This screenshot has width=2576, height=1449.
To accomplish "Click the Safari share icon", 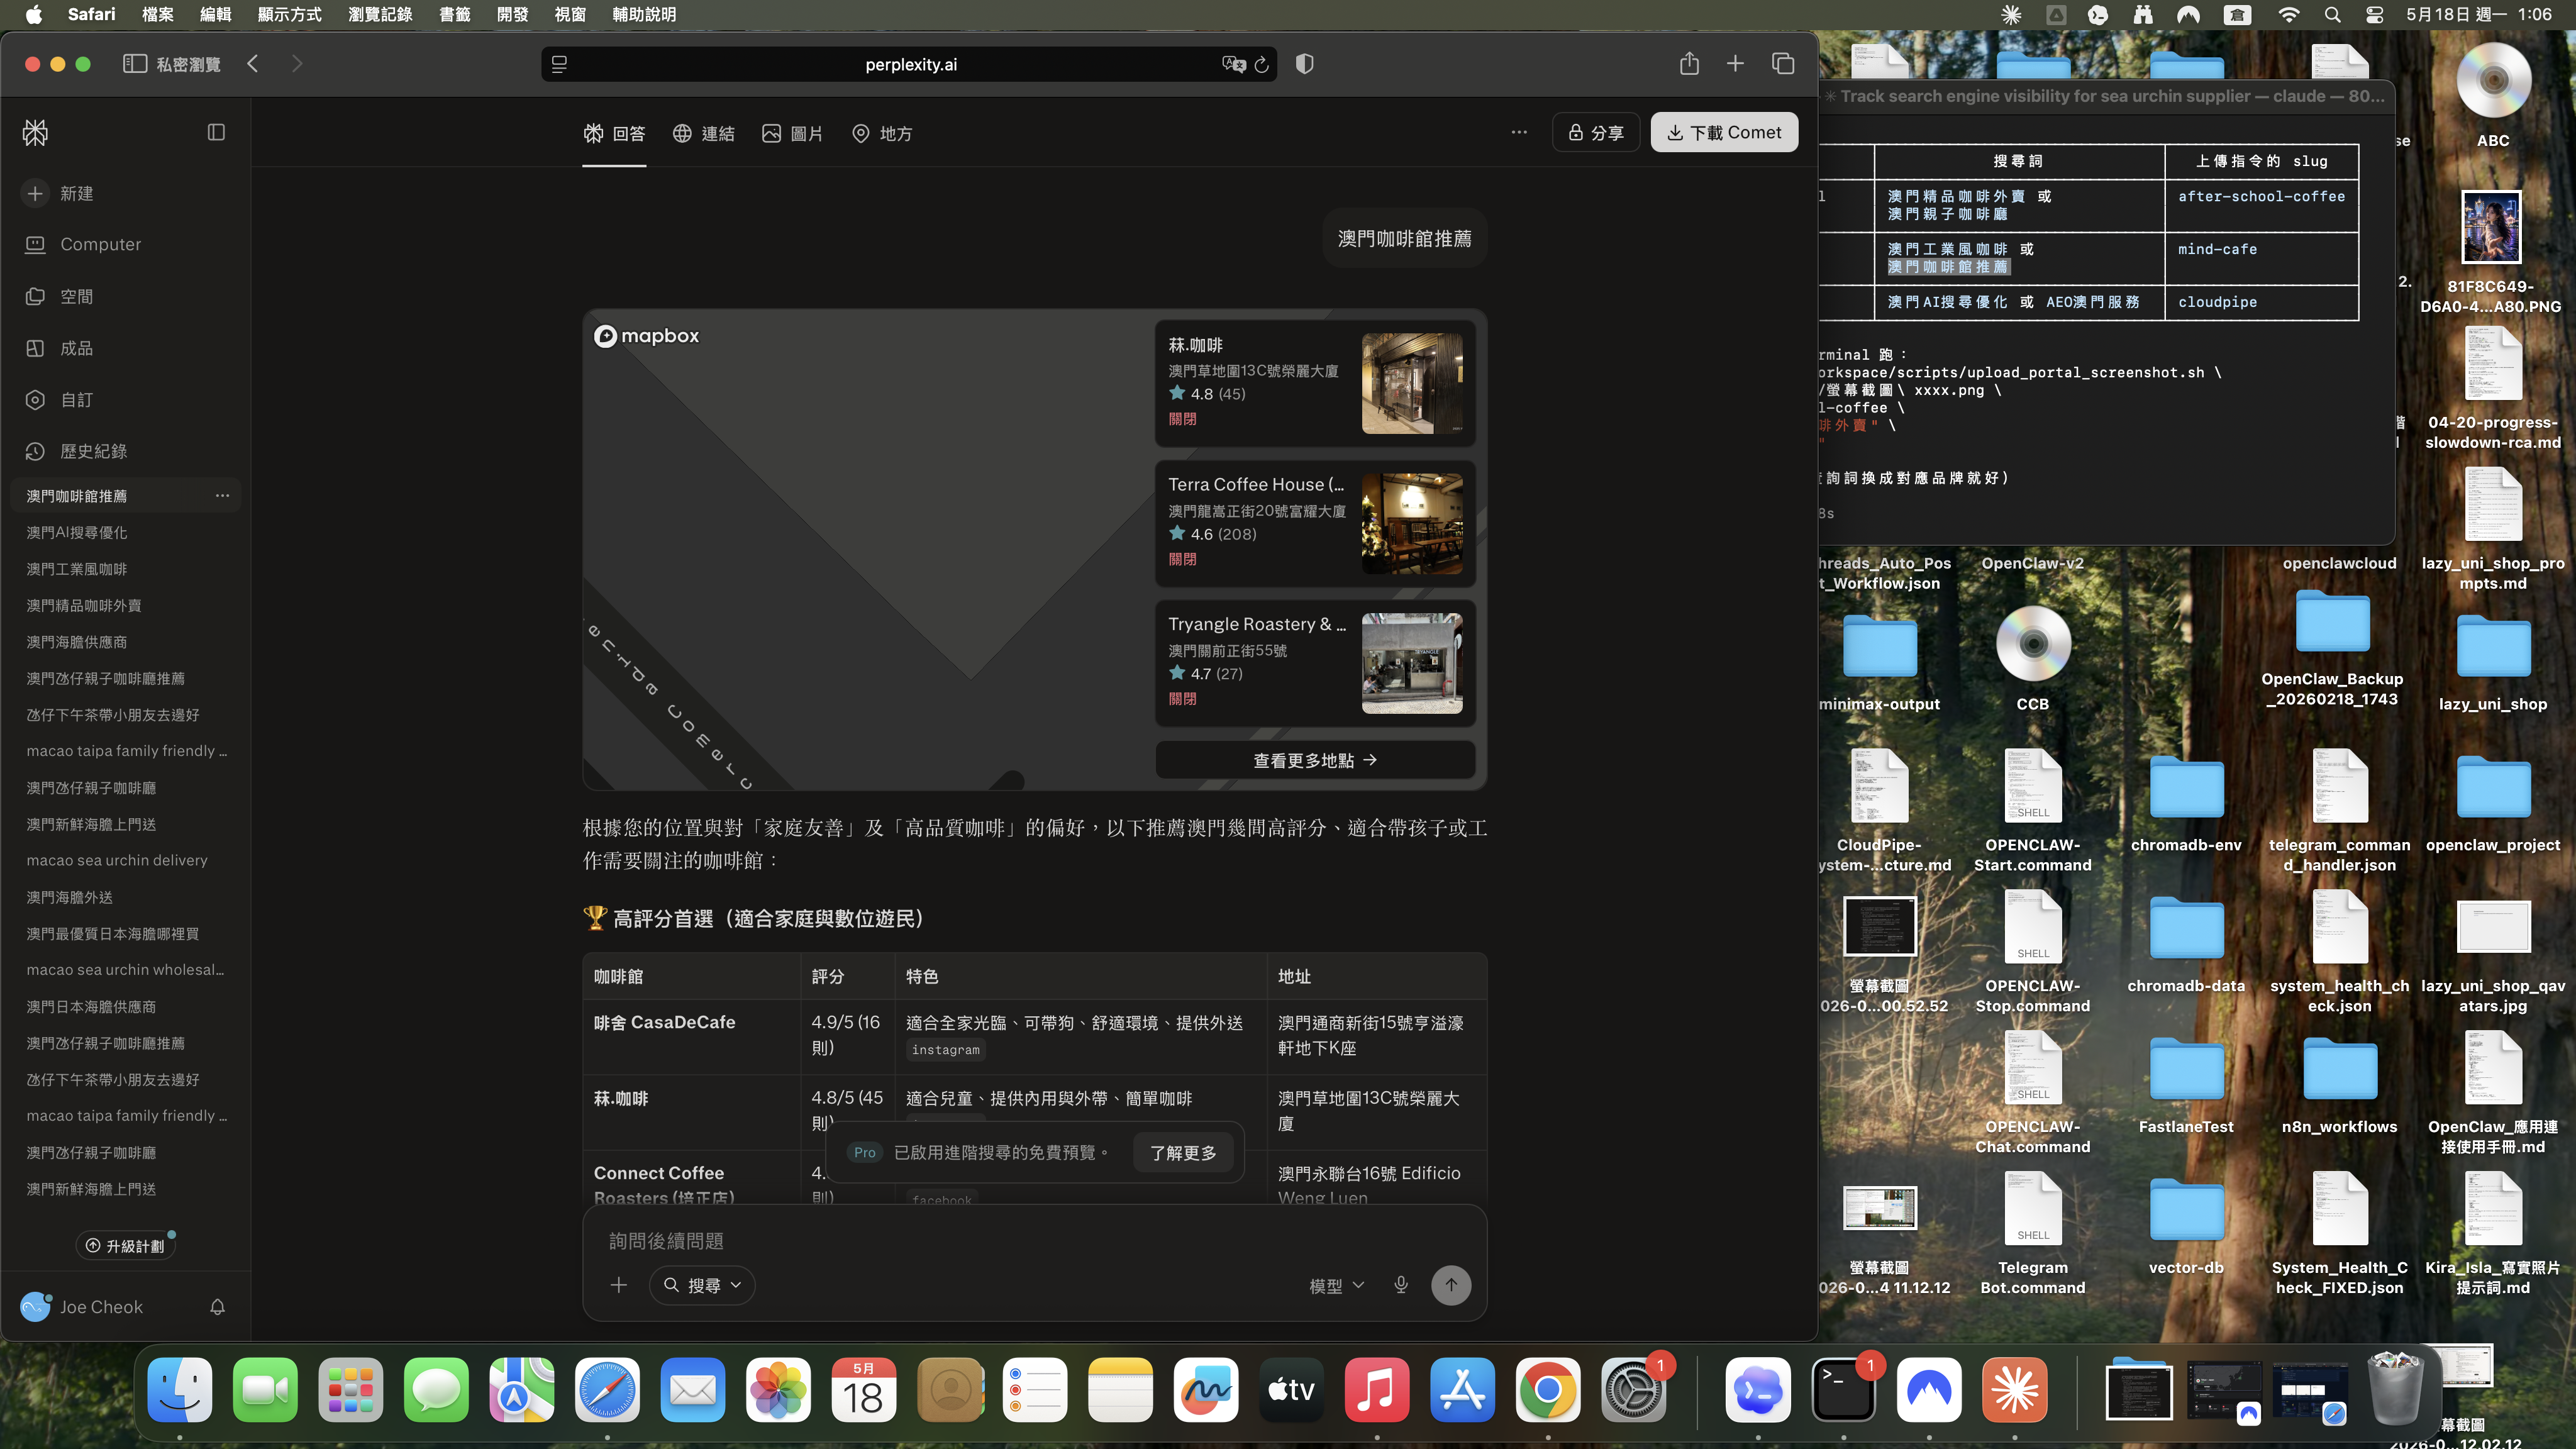I will click(1689, 63).
